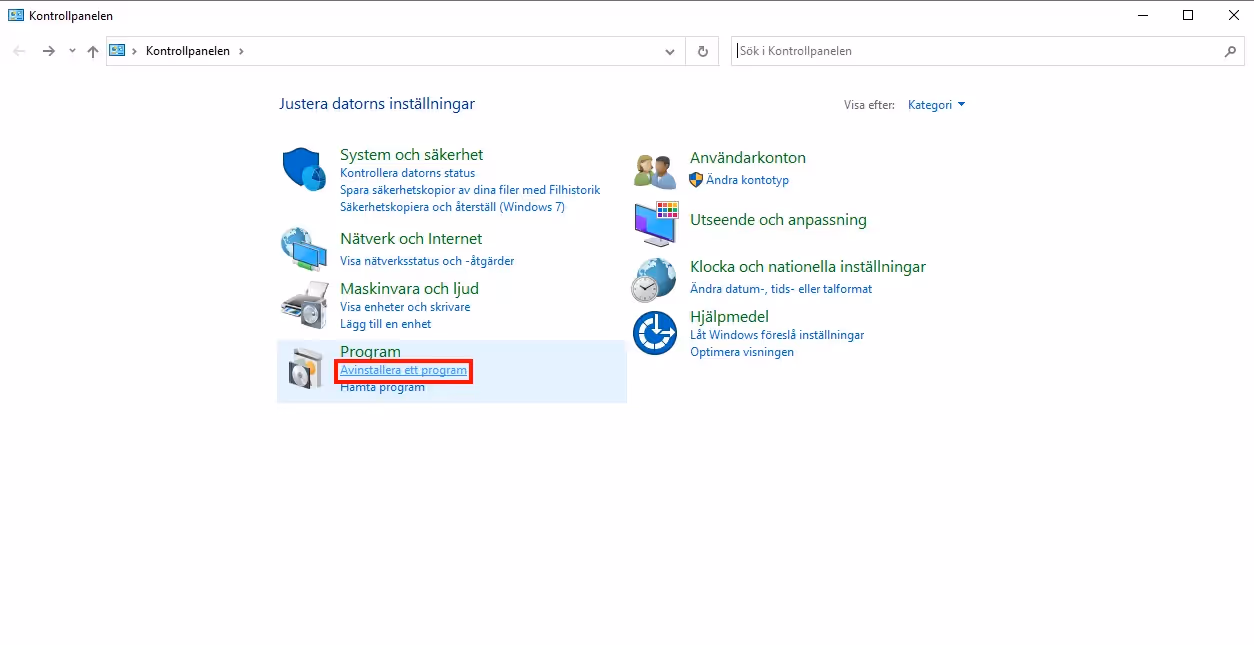Open the Kategori view dropdown

[936, 104]
